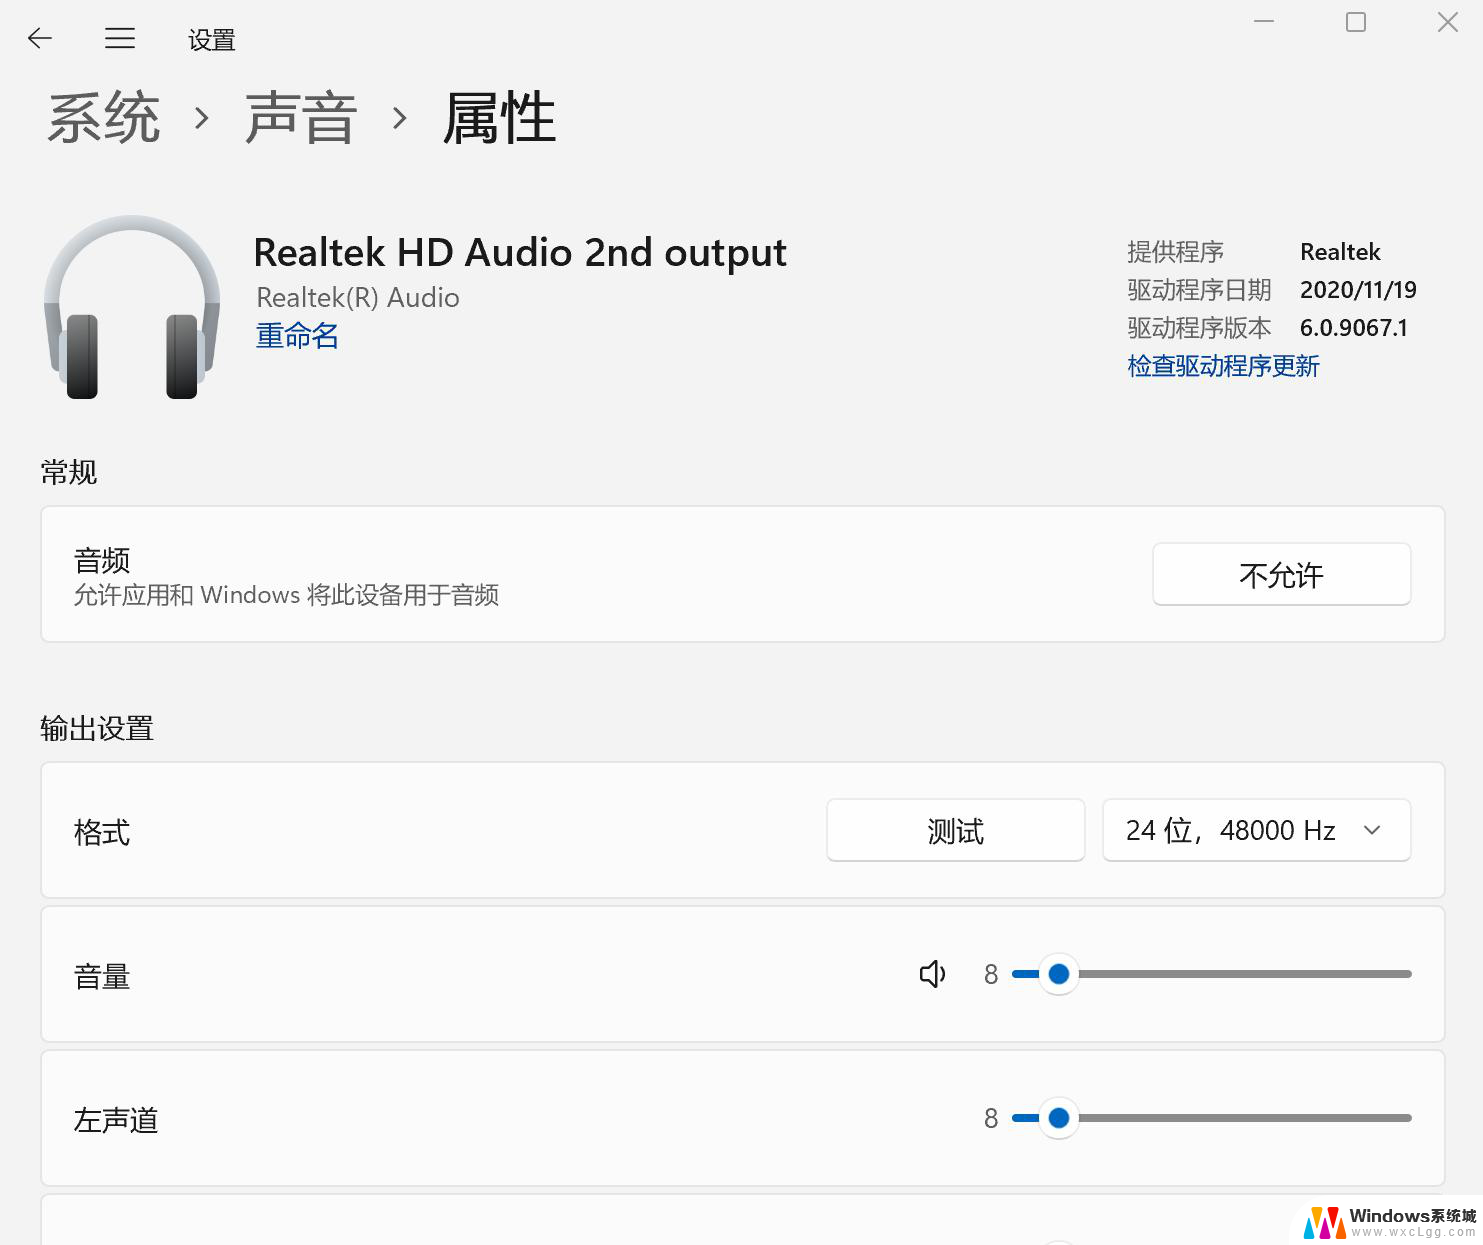Screen dimensions: 1483x1245
Task: Click the 属性 breadcrumb heading
Action: [499, 118]
